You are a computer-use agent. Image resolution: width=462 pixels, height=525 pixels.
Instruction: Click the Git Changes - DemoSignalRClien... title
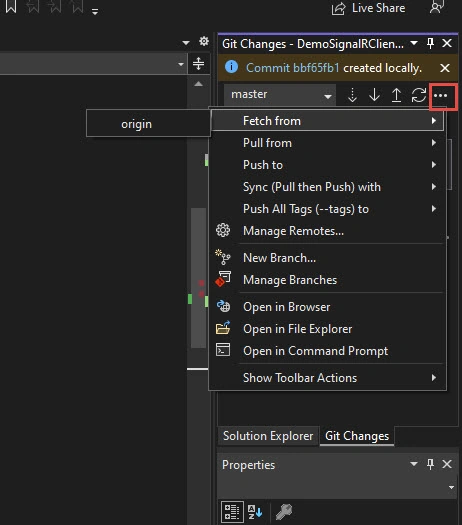click(313, 44)
